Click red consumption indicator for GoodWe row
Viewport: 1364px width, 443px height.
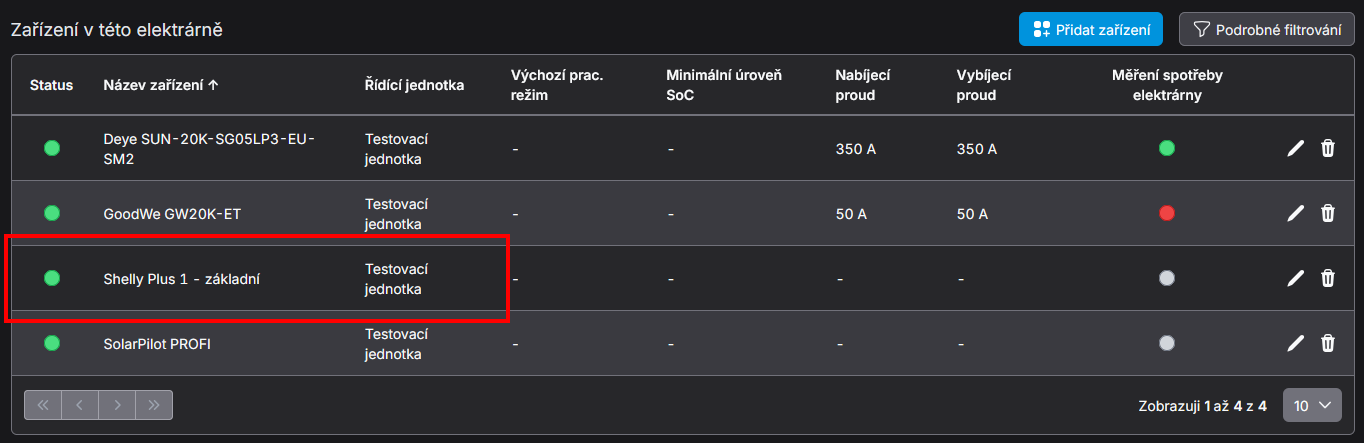(1166, 213)
